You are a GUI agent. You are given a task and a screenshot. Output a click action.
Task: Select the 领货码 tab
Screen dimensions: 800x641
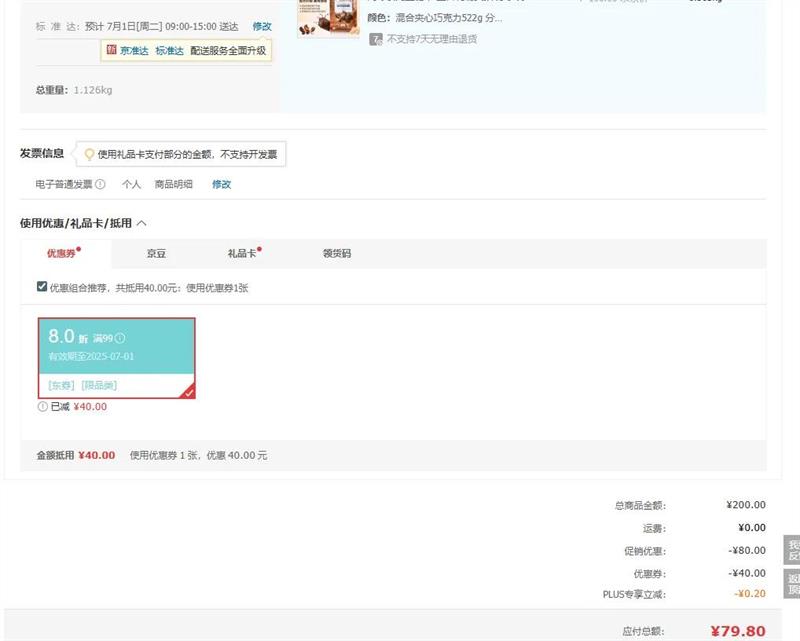[x=336, y=254]
